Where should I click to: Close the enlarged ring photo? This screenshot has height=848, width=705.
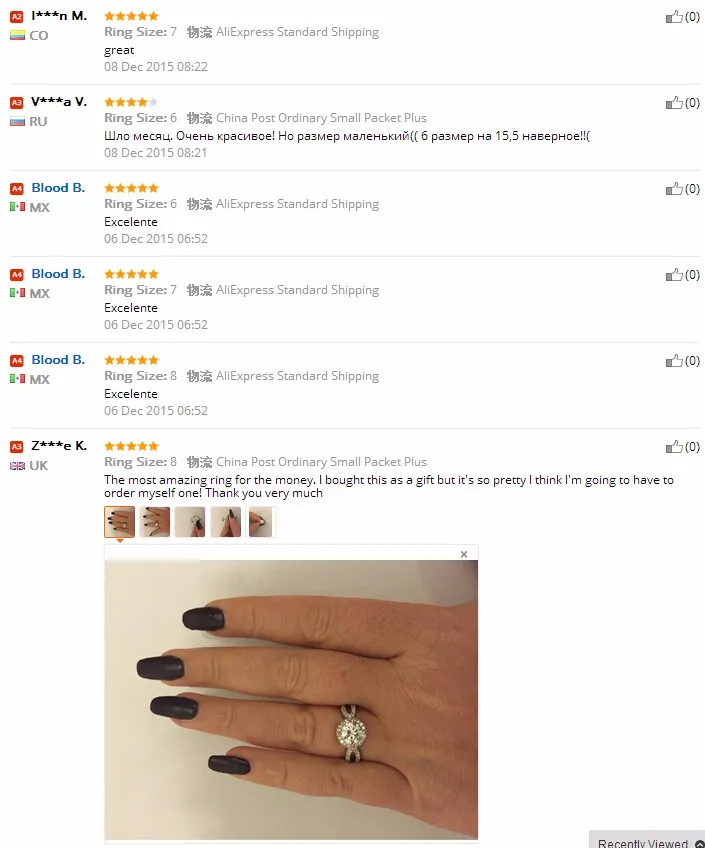(464, 554)
